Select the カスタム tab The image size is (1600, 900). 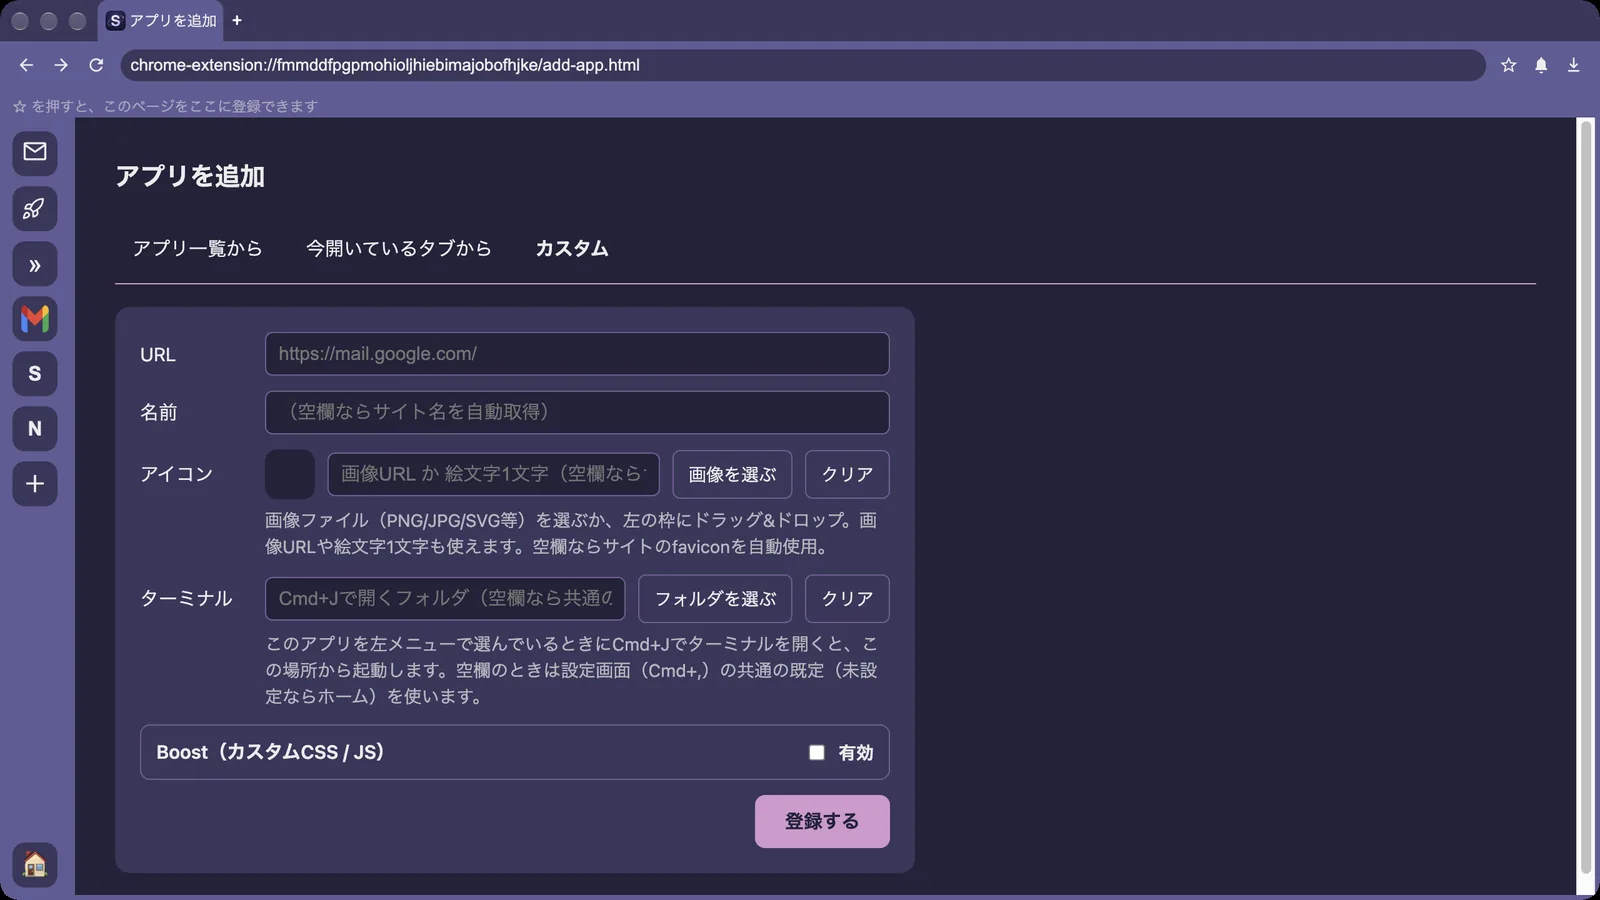pos(572,248)
